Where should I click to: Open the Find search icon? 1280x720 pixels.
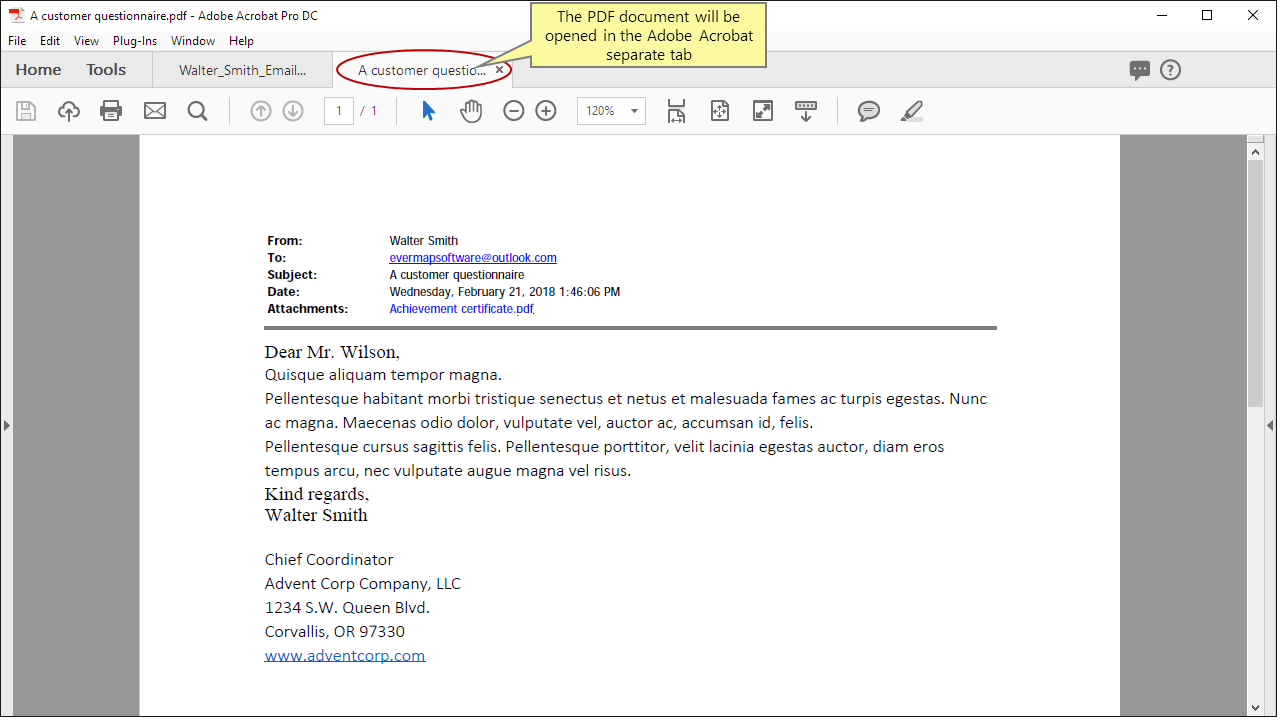click(197, 110)
